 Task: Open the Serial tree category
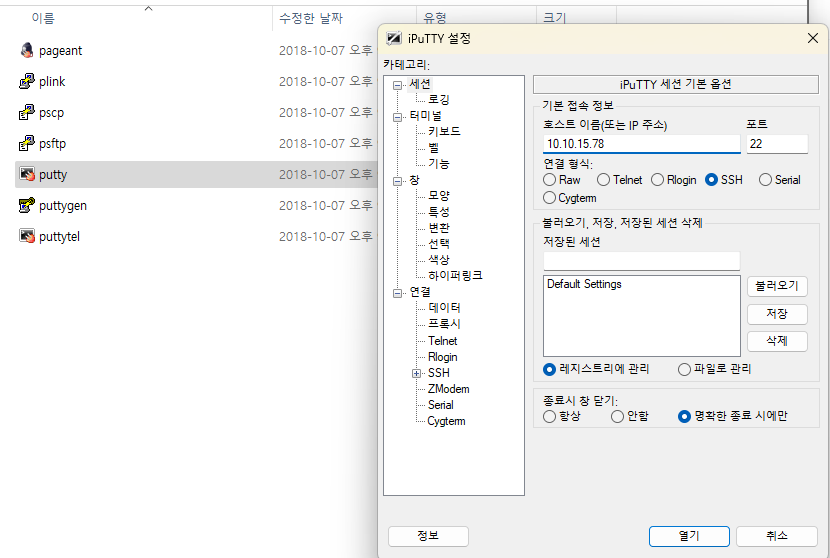[x=440, y=405]
